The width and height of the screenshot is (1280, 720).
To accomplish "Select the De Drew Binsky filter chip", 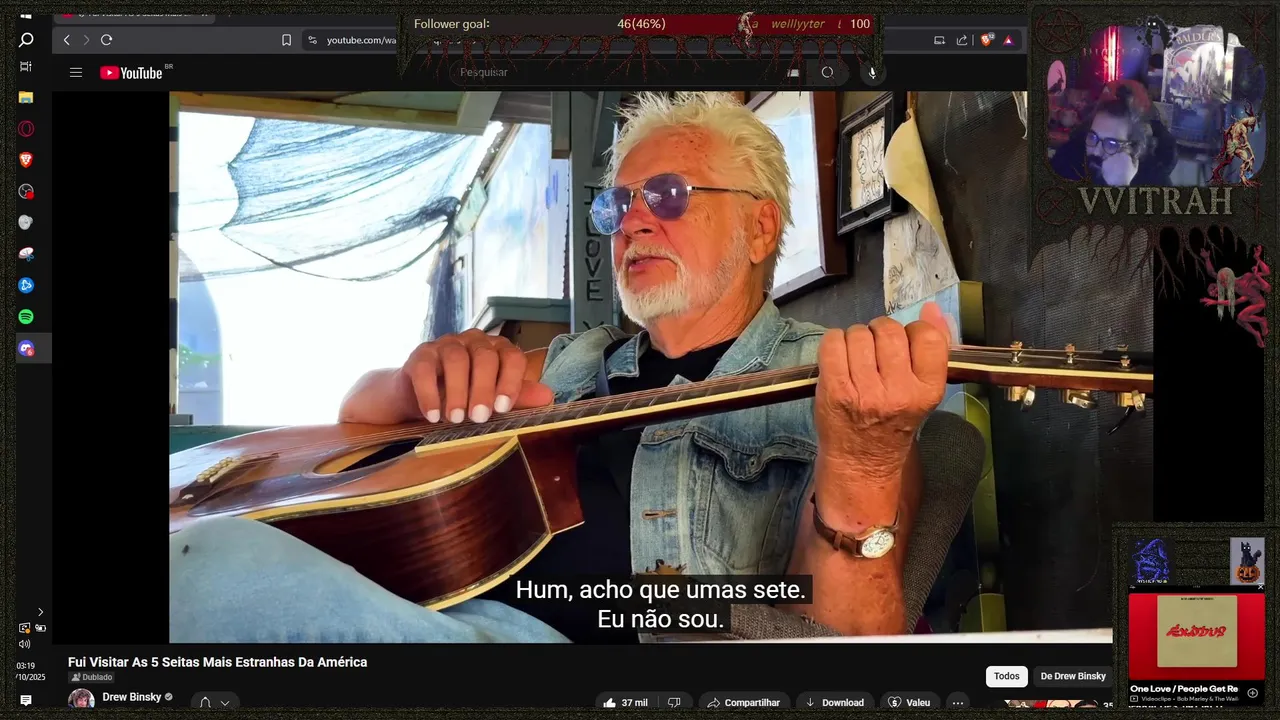I will coord(1073,676).
